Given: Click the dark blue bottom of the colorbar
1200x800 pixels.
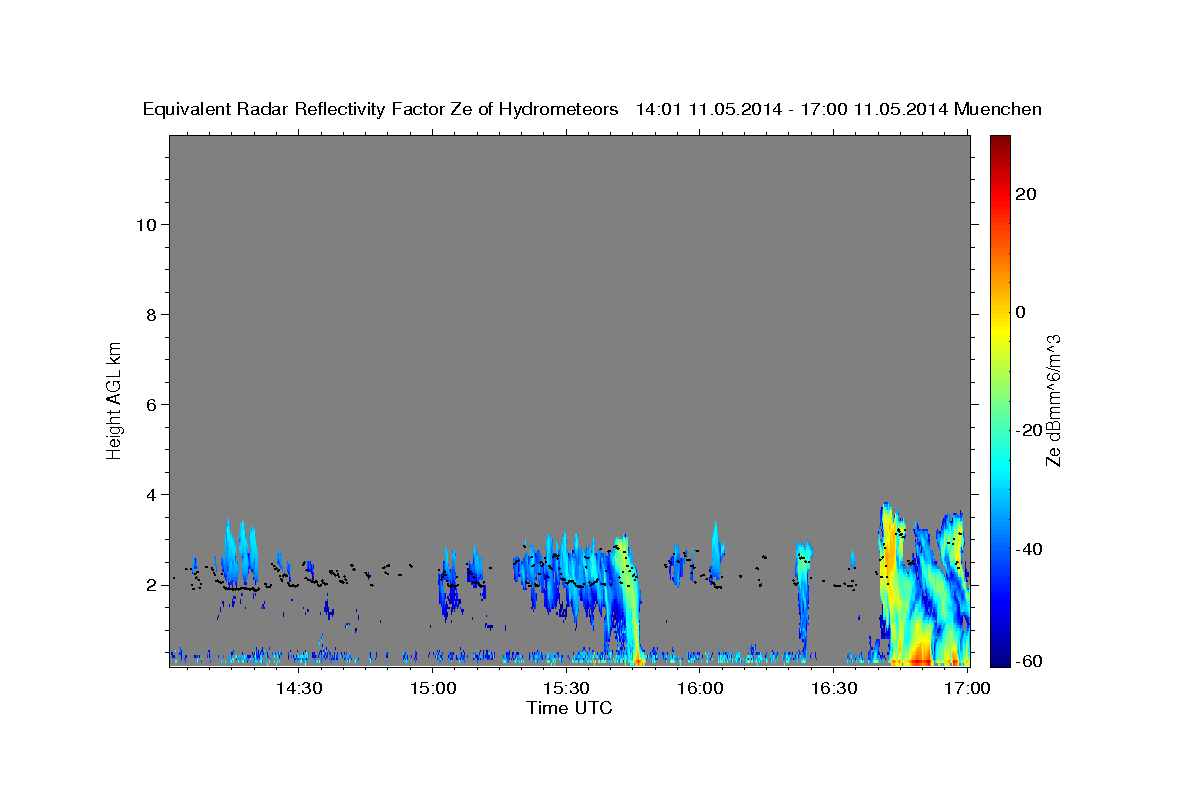Looking at the screenshot, I should pyautogui.click(x=1000, y=655).
